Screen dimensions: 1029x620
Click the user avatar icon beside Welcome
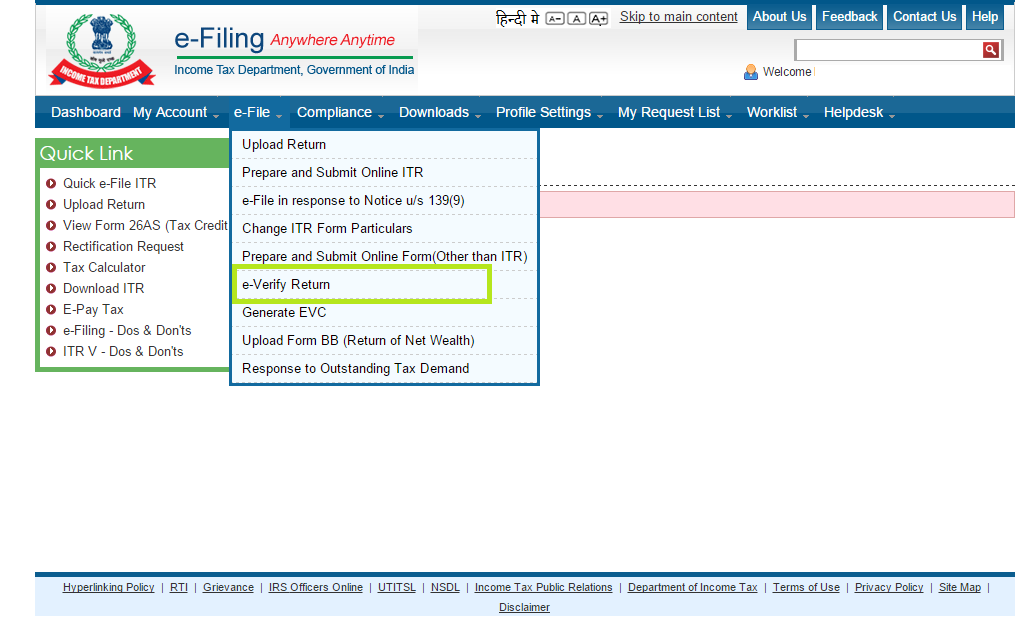pyautogui.click(x=751, y=72)
